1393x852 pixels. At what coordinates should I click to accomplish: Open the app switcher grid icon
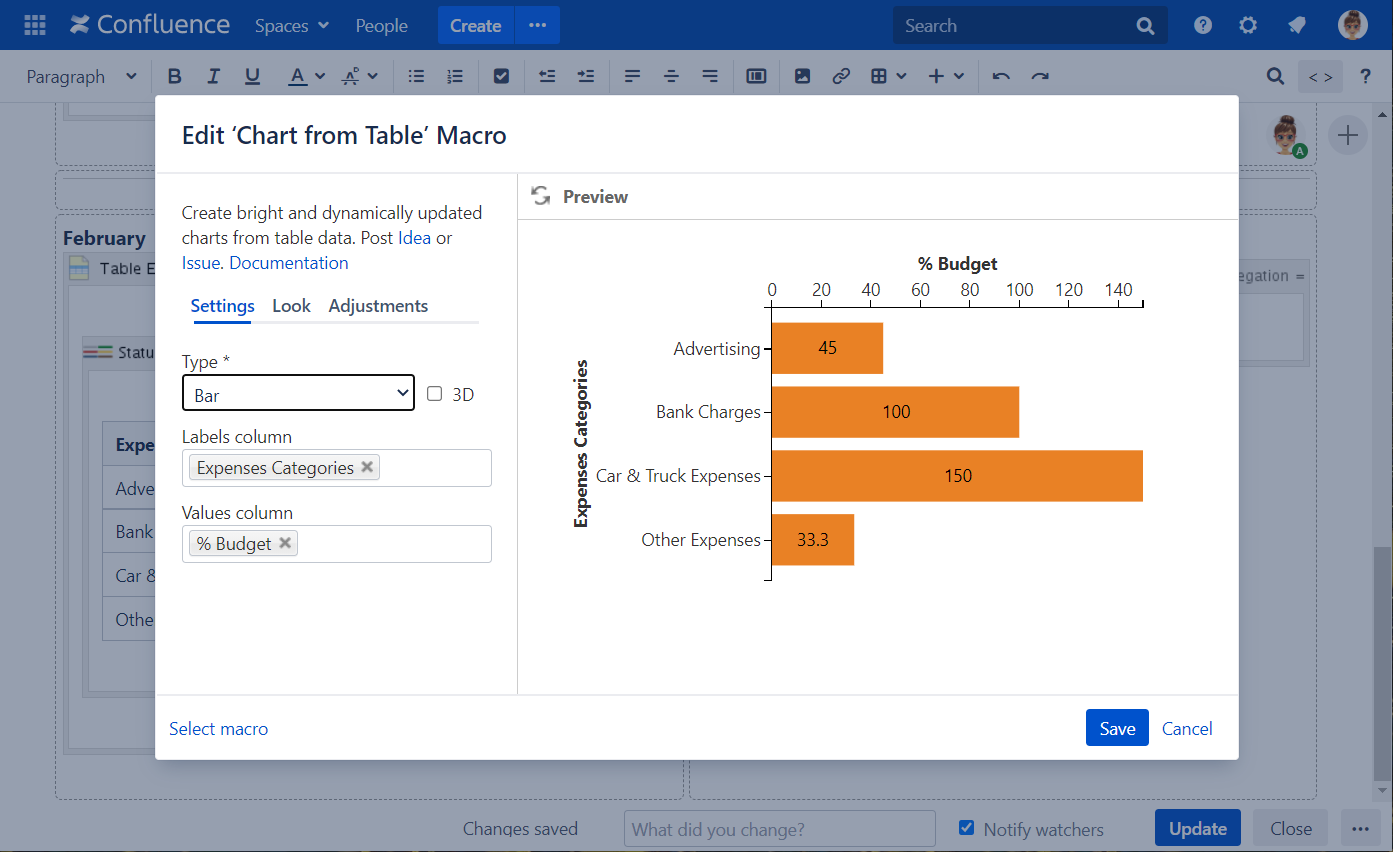tap(35, 26)
